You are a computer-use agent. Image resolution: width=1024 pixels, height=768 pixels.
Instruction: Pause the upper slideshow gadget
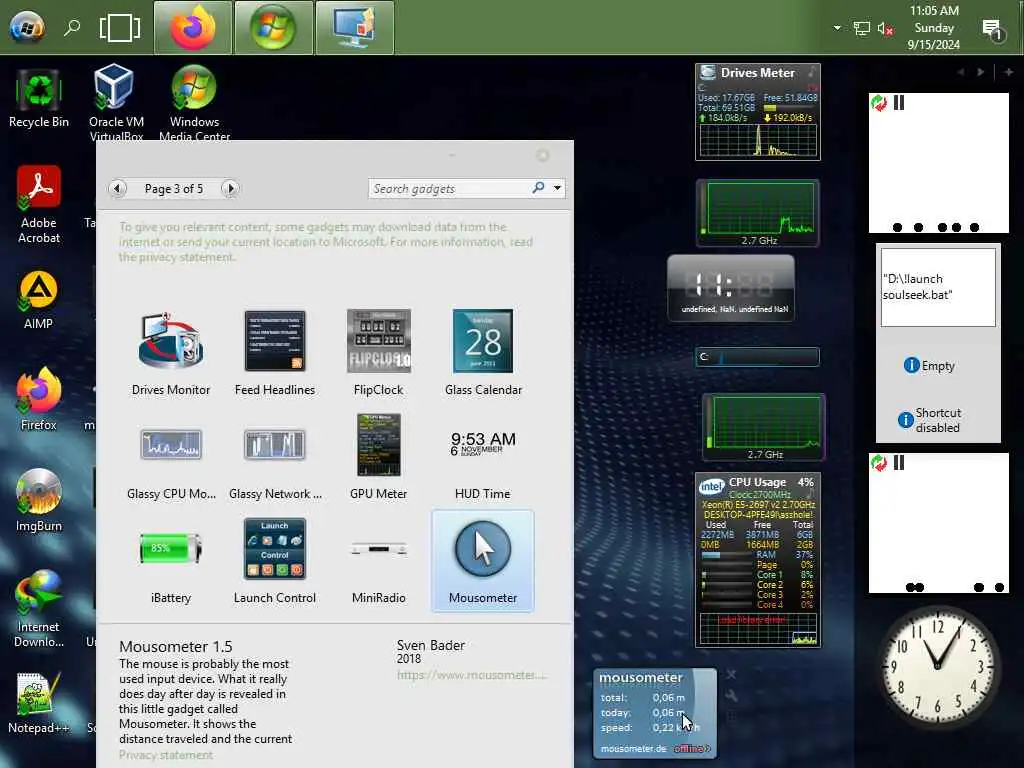pos(899,103)
